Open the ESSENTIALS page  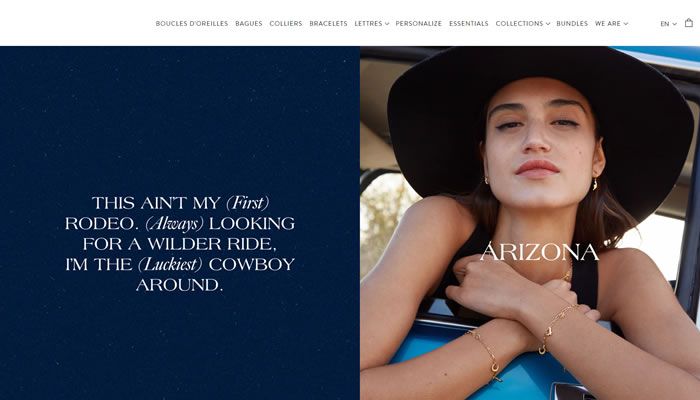click(469, 24)
